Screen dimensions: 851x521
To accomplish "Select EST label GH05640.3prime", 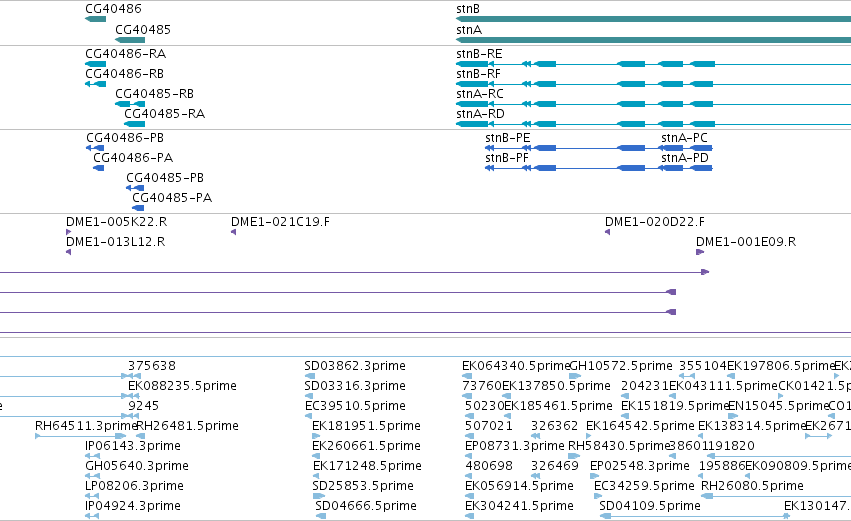I will [x=137, y=466].
